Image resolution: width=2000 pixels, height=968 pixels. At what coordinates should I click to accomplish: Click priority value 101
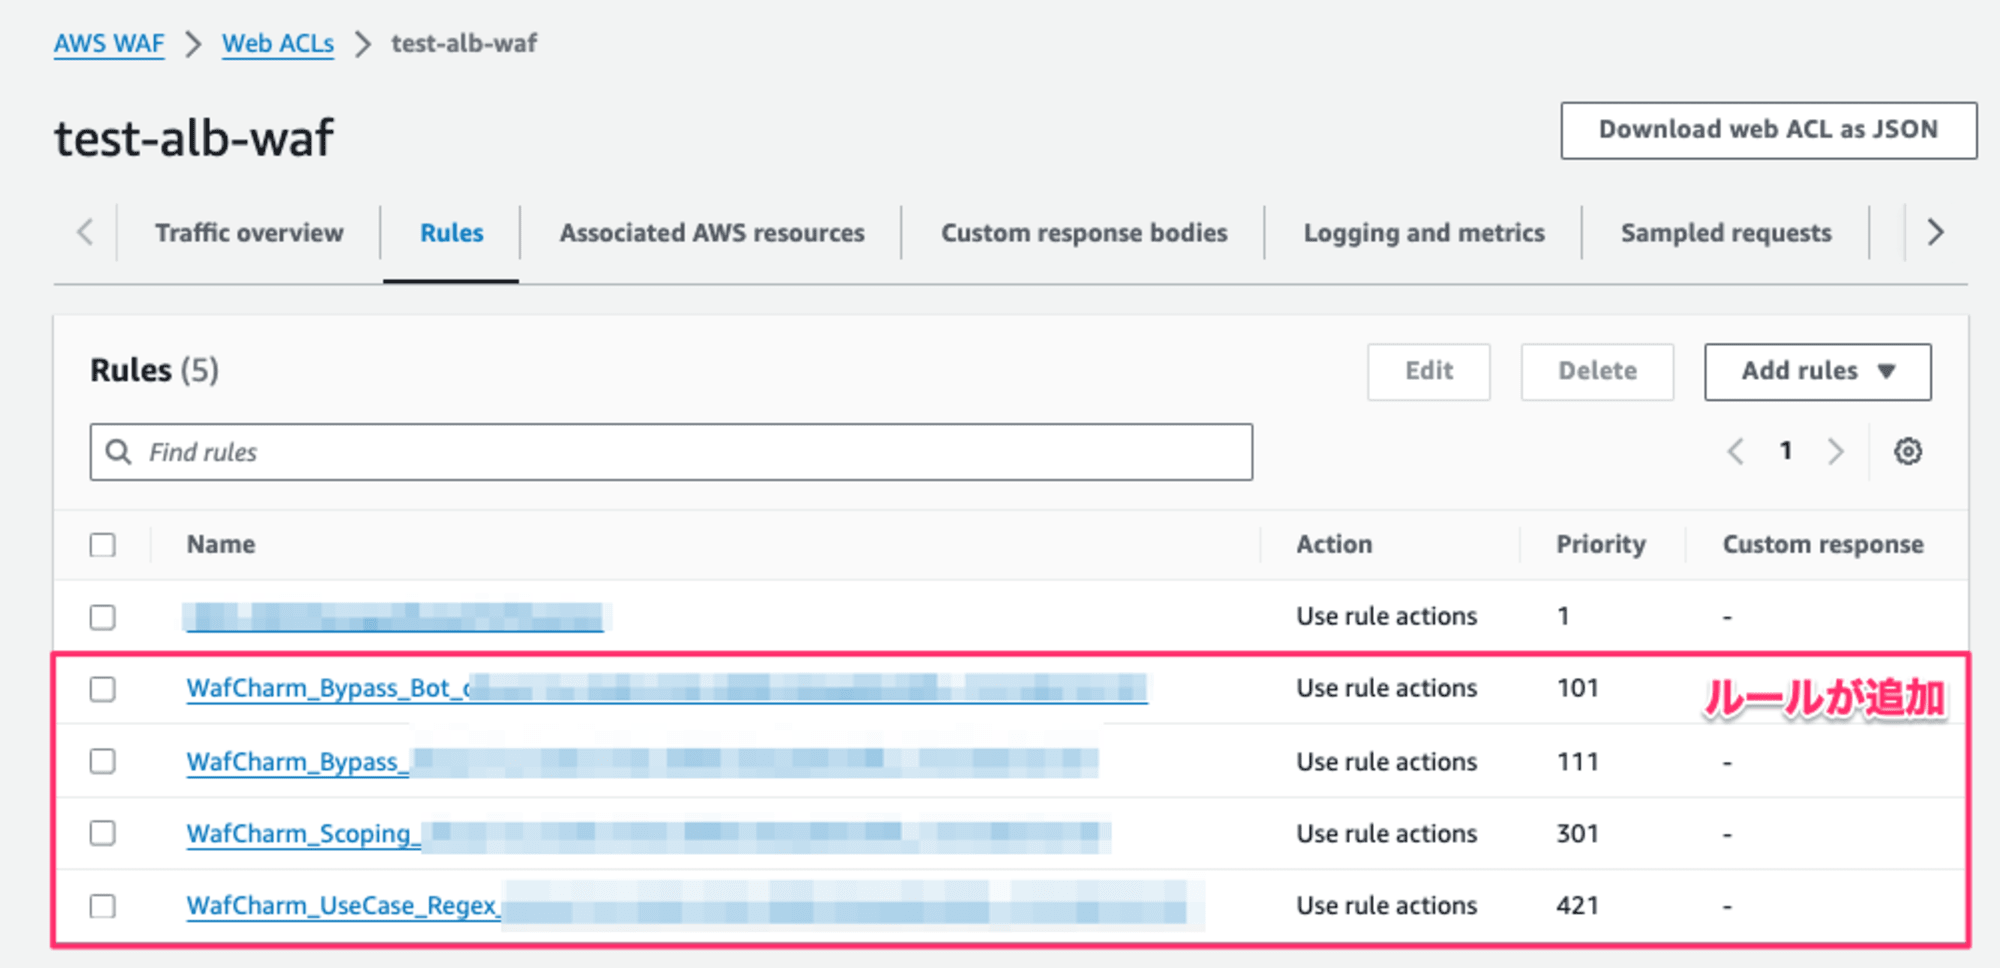(x=1577, y=688)
